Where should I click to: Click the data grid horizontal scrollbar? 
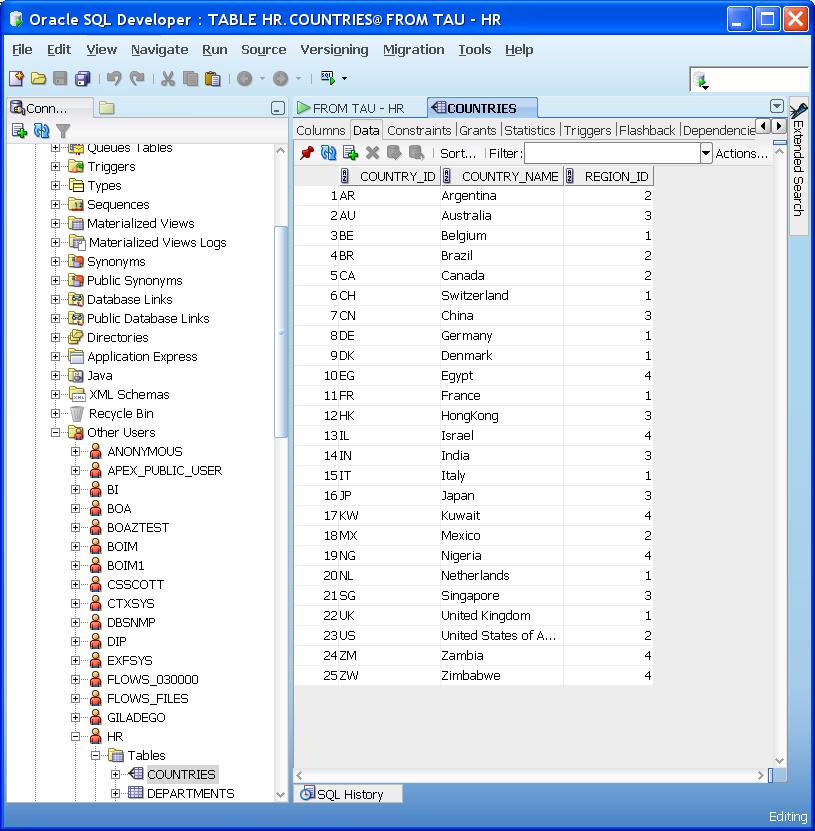(530, 775)
